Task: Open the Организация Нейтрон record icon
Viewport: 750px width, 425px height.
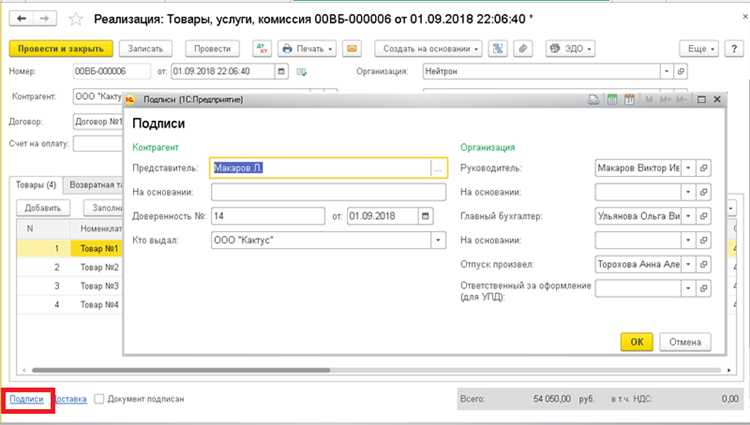Action: (x=681, y=72)
